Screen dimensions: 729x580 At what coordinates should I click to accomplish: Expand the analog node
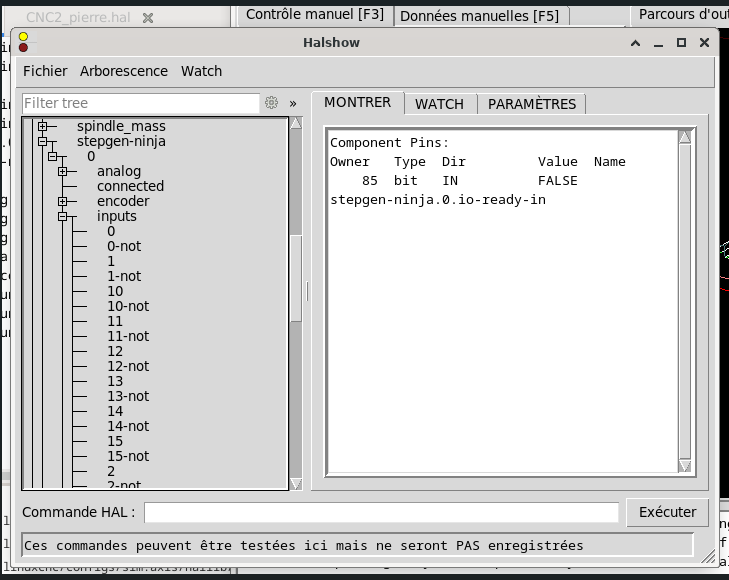pos(62,171)
